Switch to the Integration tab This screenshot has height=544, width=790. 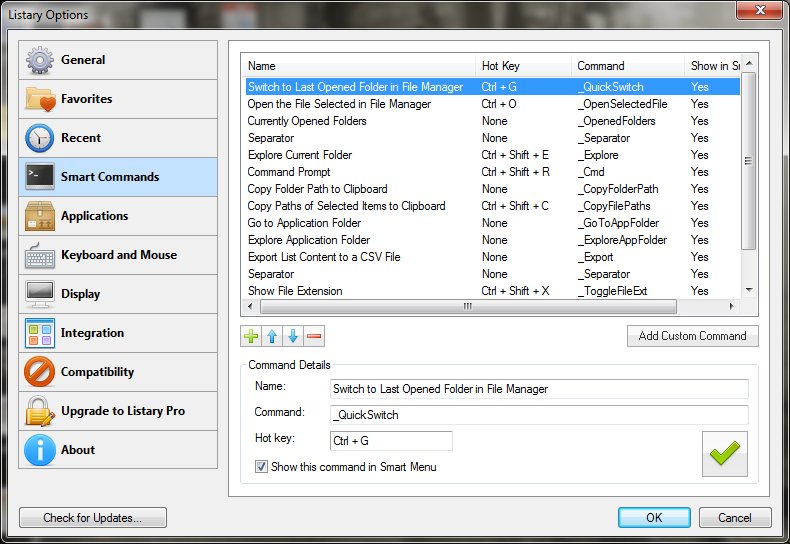(117, 333)
